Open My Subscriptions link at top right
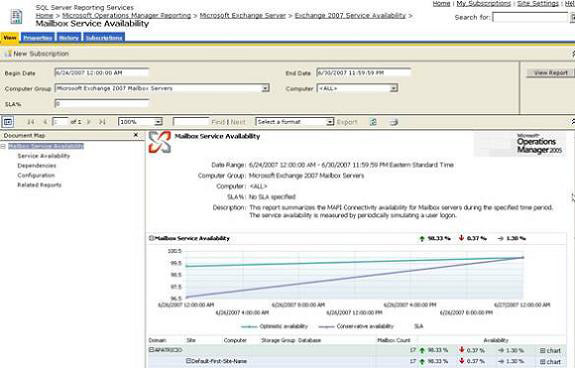575x368 pixels. [x=483, y=4]
